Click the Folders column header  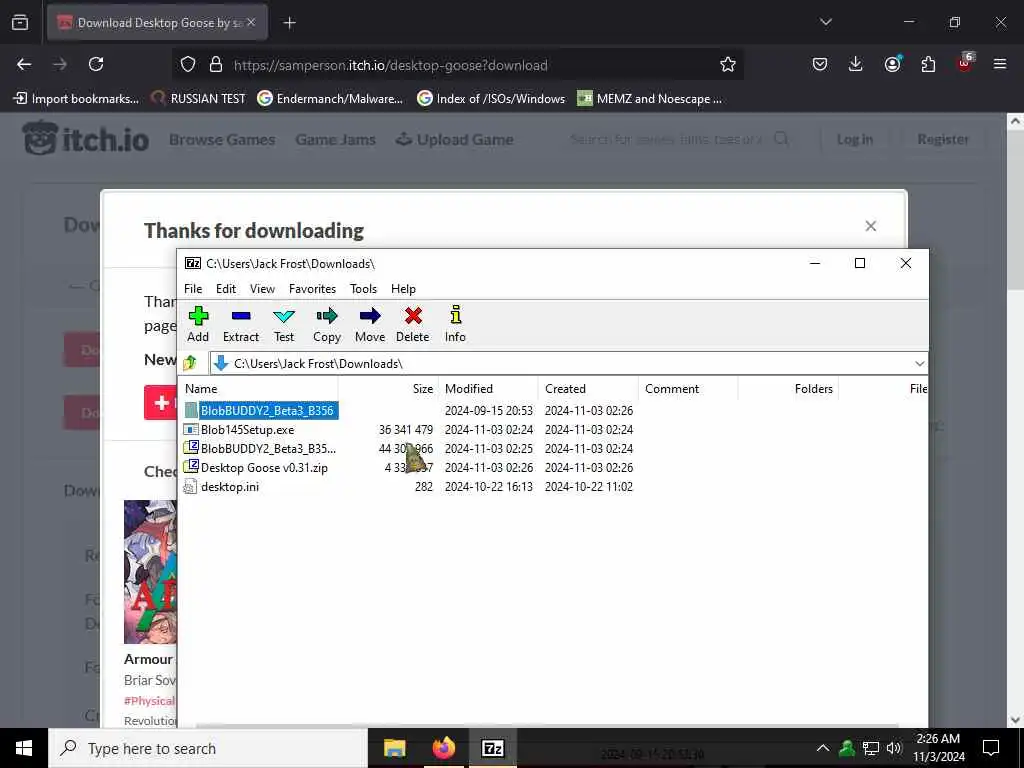click(788, 389)
